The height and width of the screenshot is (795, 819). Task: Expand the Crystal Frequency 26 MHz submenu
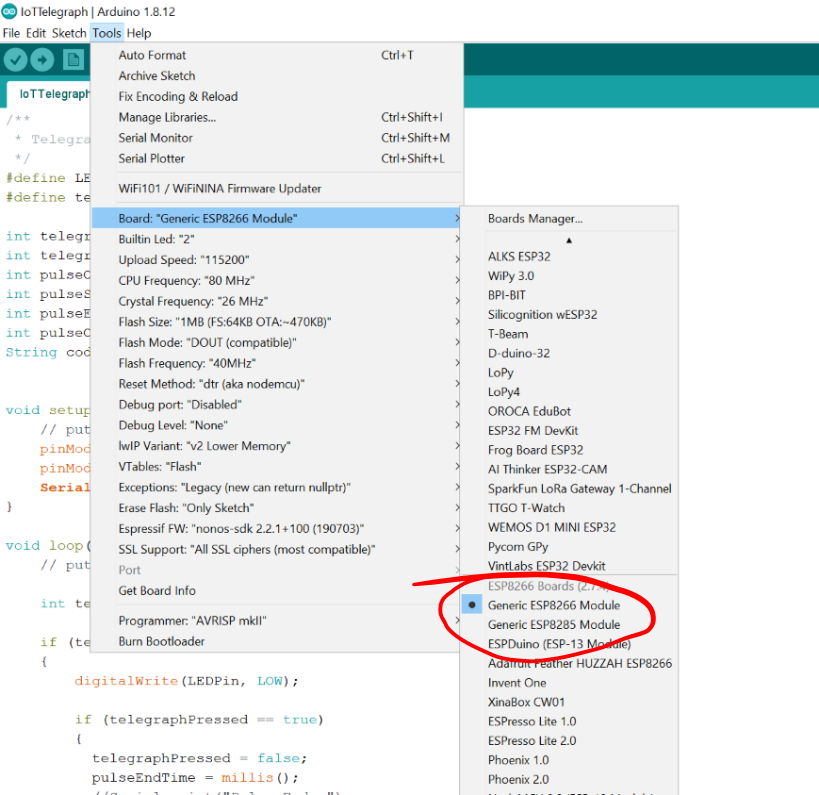click(277, 301)
